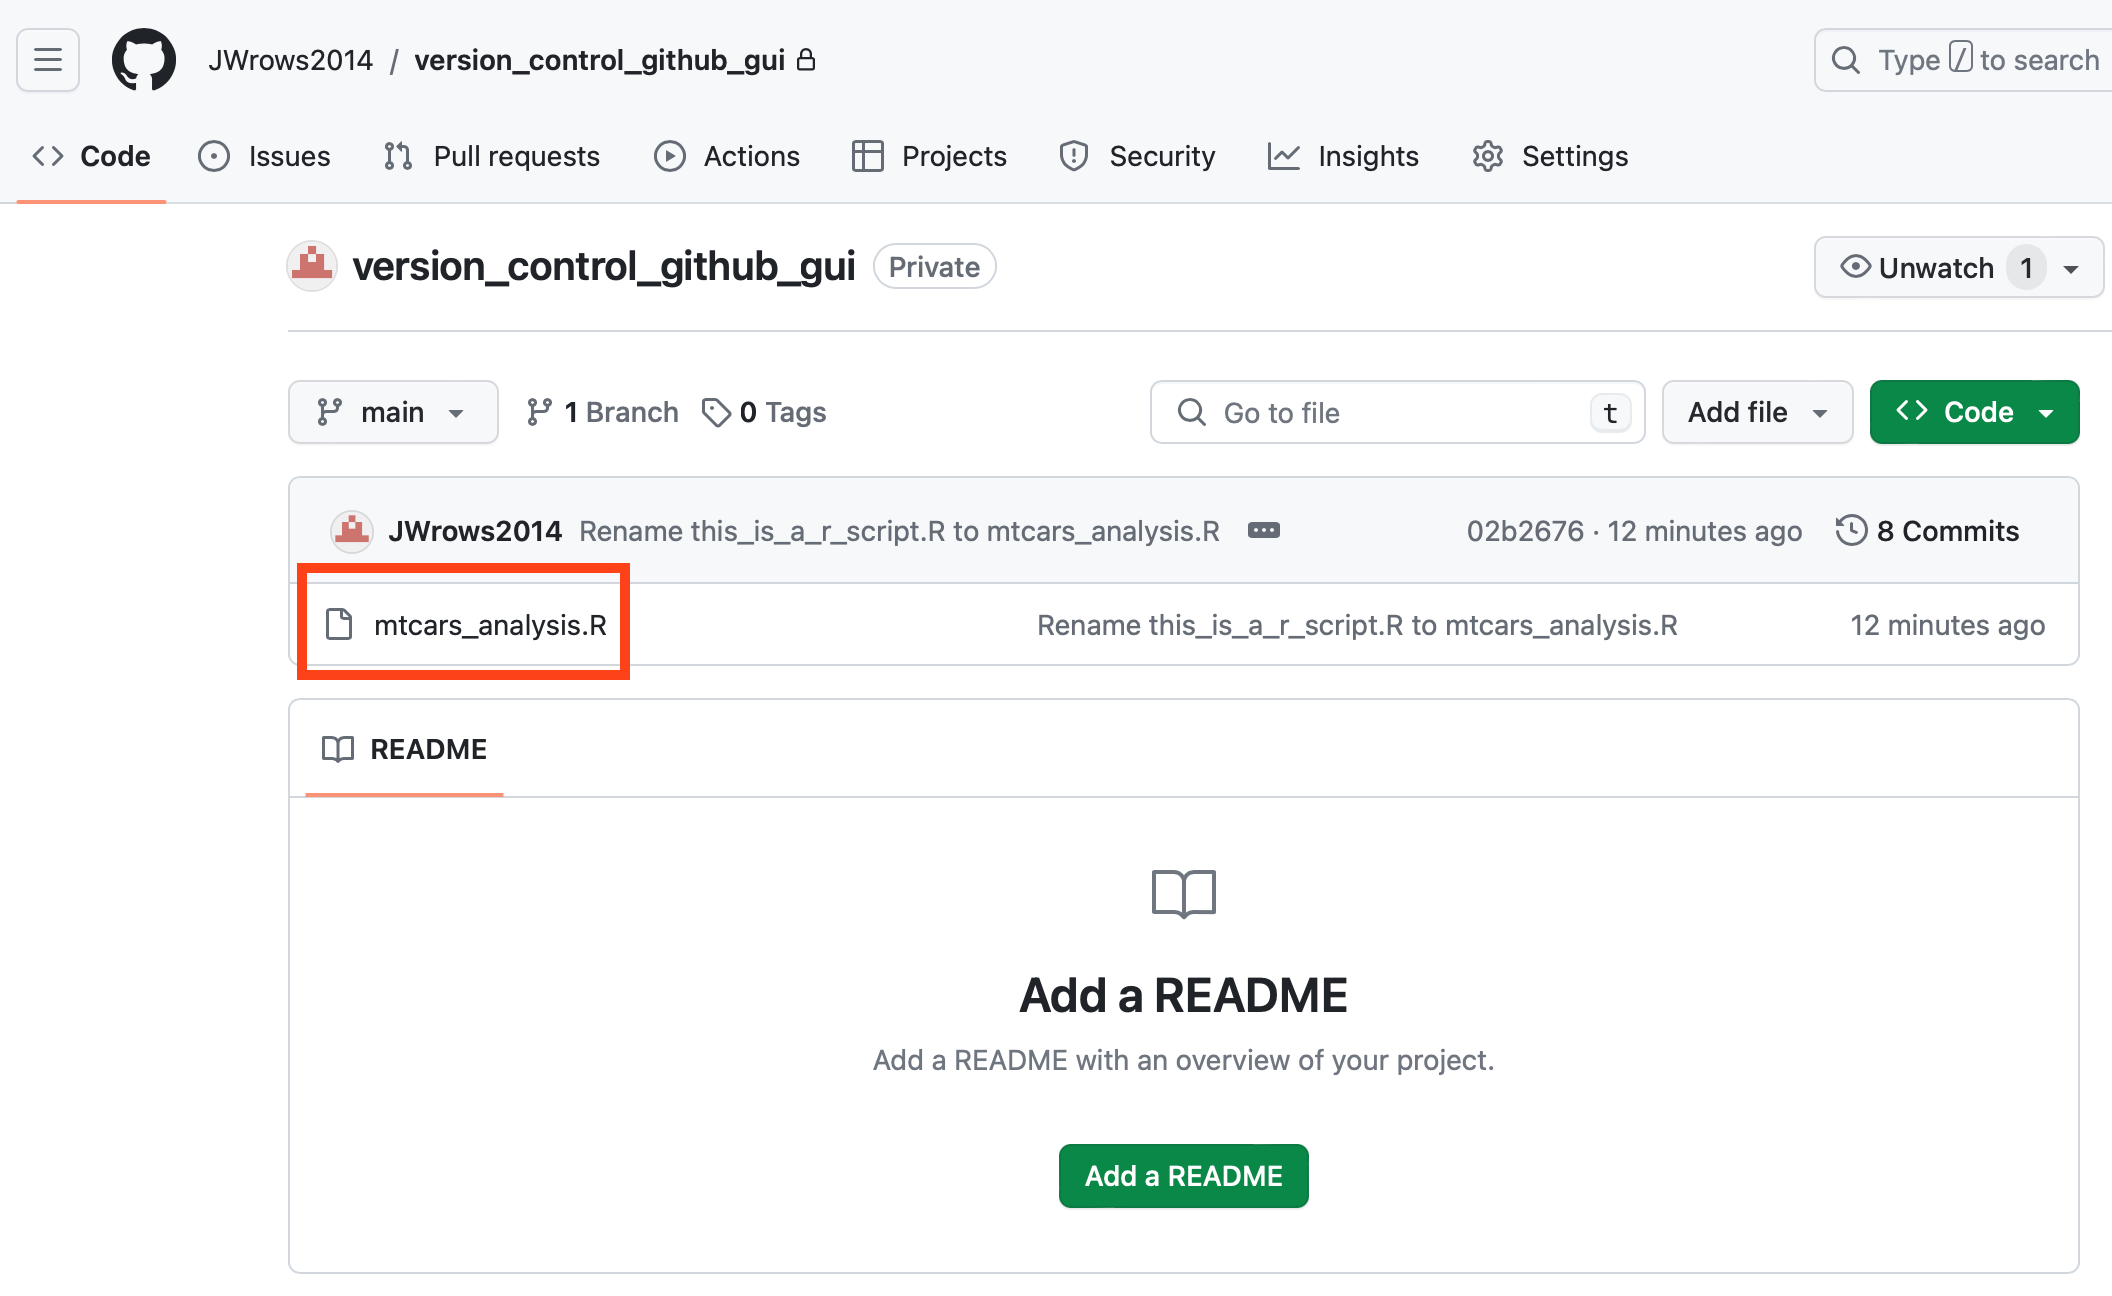2112x1296 pixels.
Task: Click the file icon for mtcars_analysis.R
Action: click(x=340, y=625)
